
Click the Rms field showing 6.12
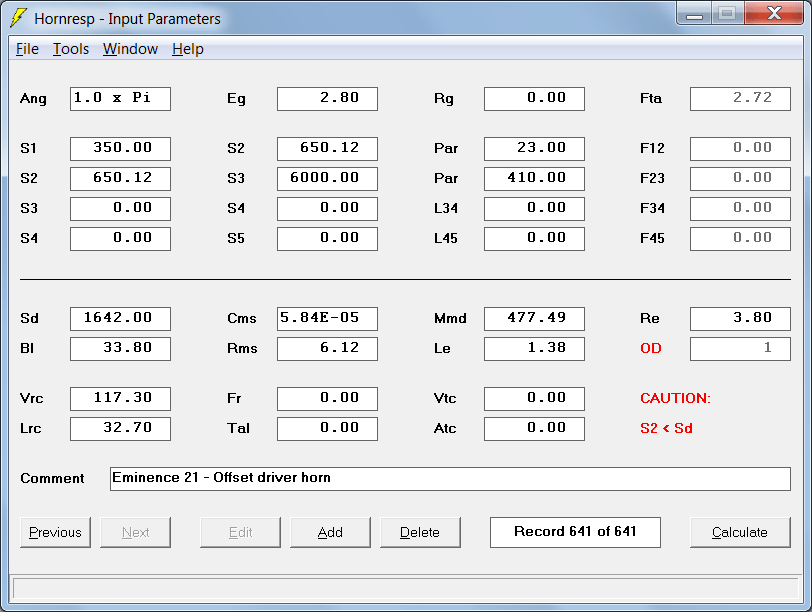tap(327, 348)
